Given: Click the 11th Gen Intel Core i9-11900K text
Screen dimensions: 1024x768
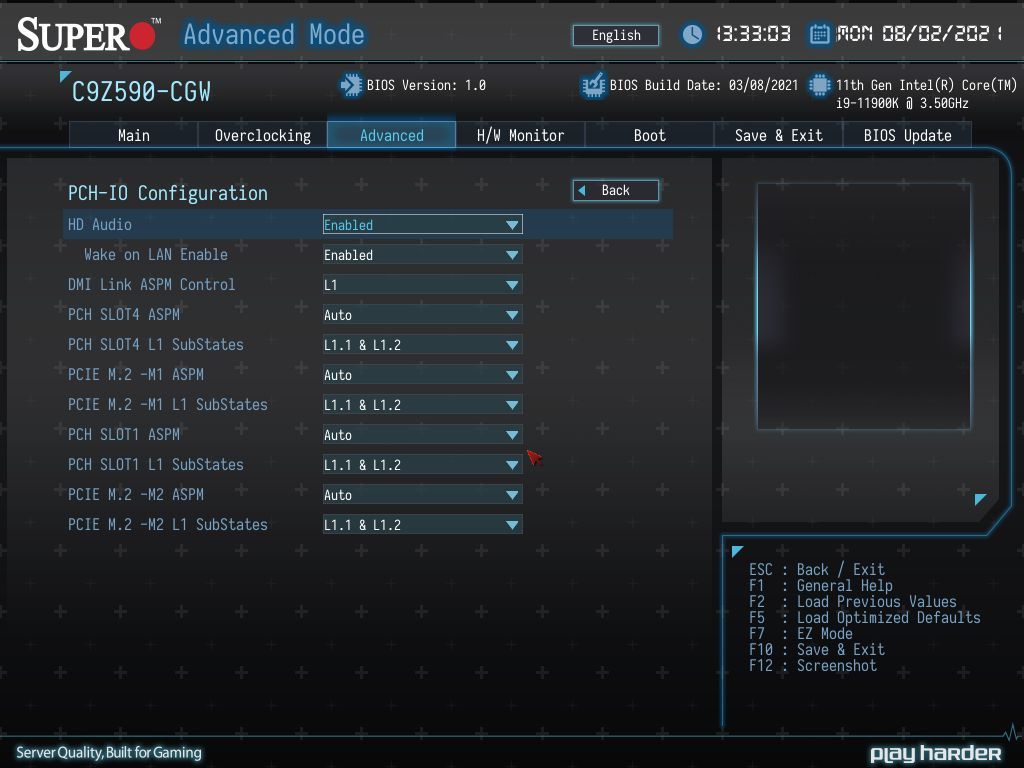Looking at the screenshot, I should (x=926, y=94).
